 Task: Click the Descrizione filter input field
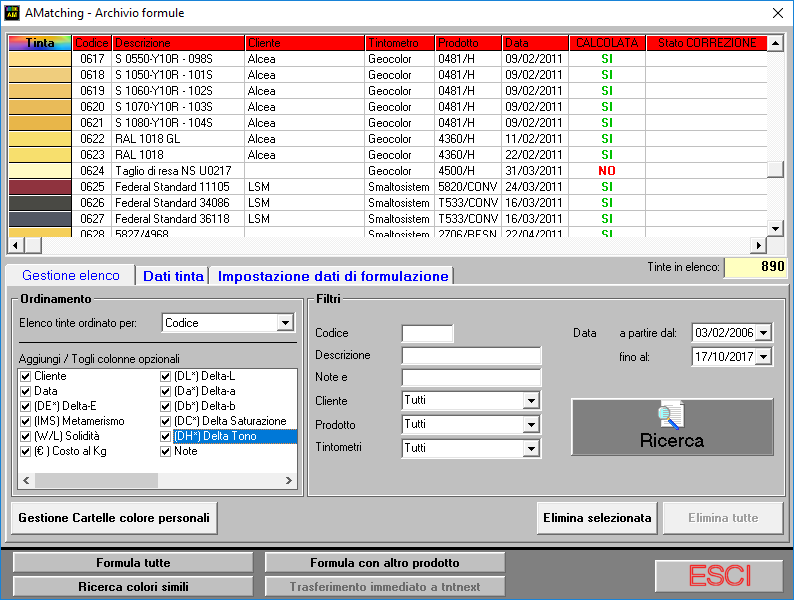point(471,355)
